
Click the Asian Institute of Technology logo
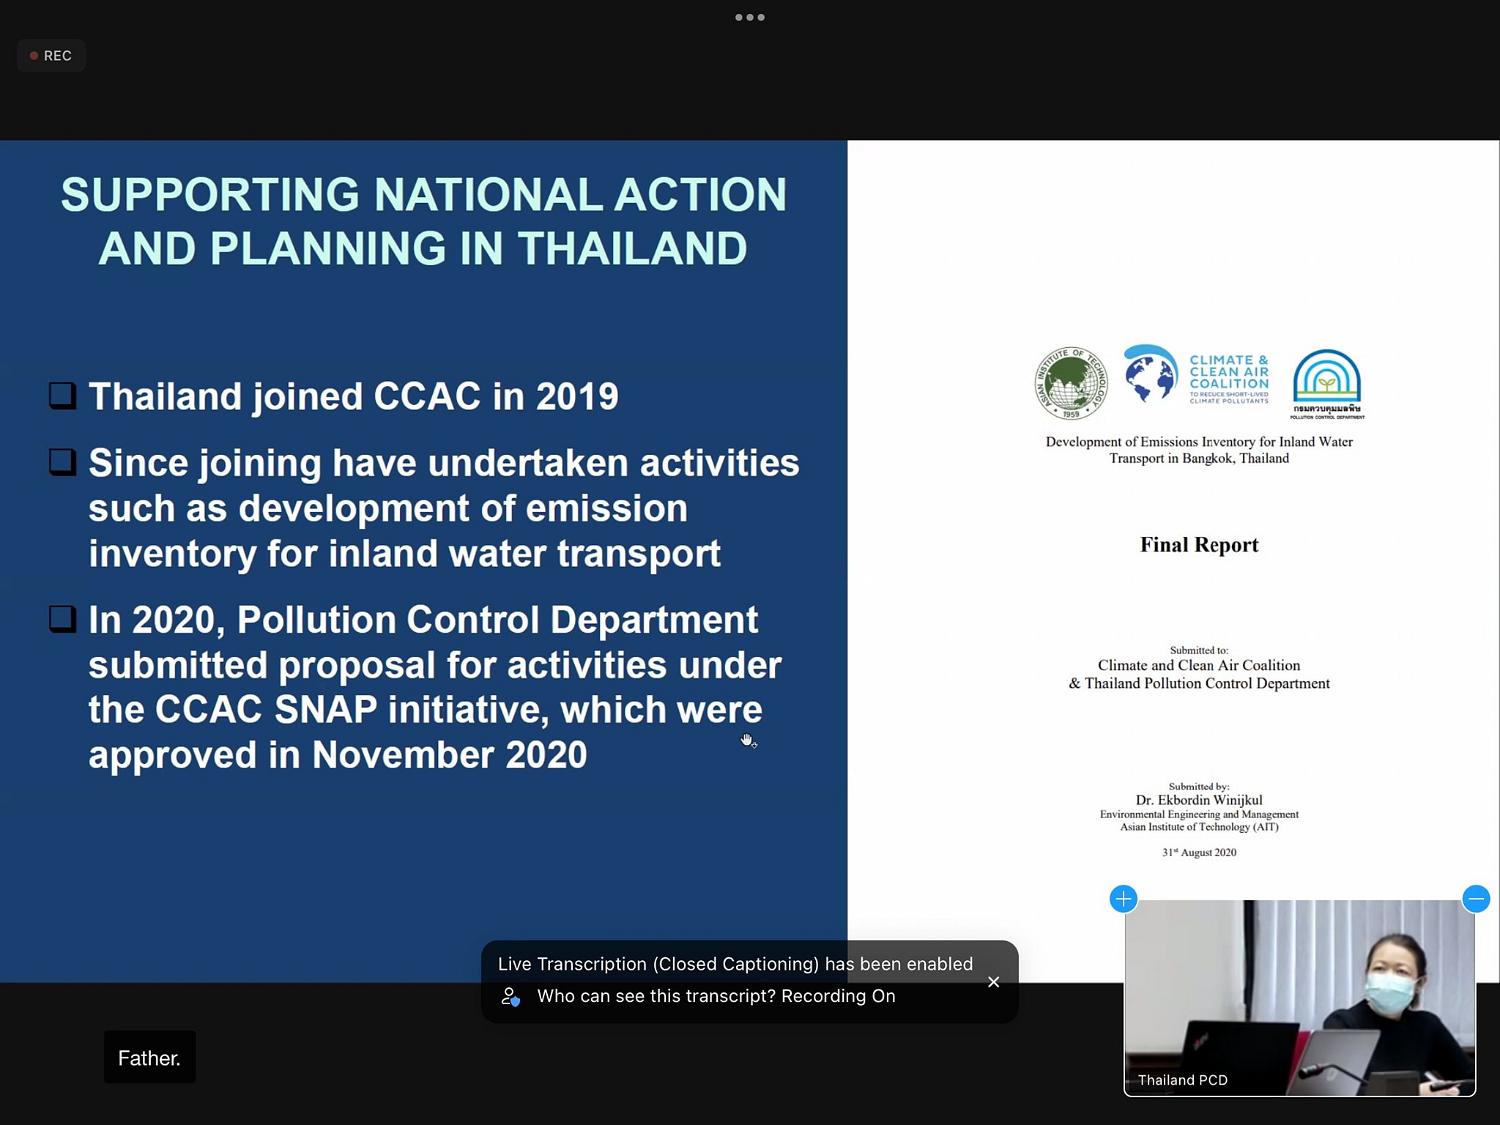[x=1071, y=383]
